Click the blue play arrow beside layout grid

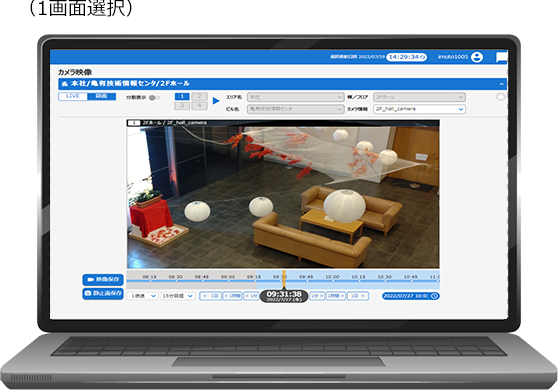click(x=216, y=101)
